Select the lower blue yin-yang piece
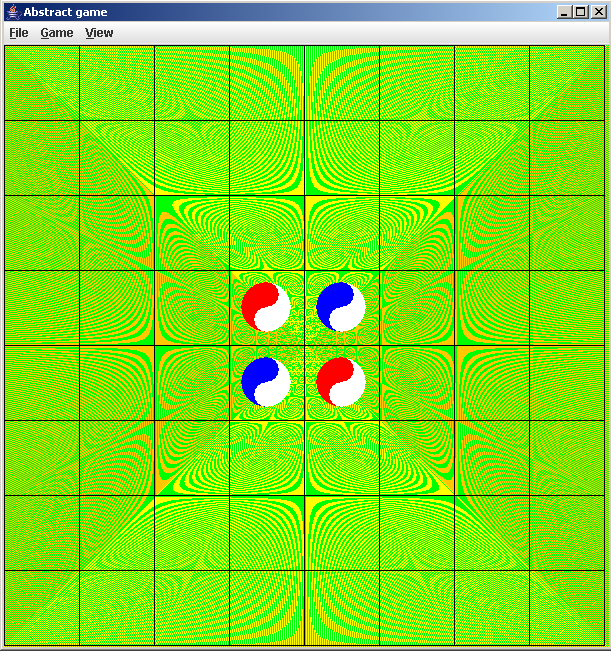 [266, 382]
